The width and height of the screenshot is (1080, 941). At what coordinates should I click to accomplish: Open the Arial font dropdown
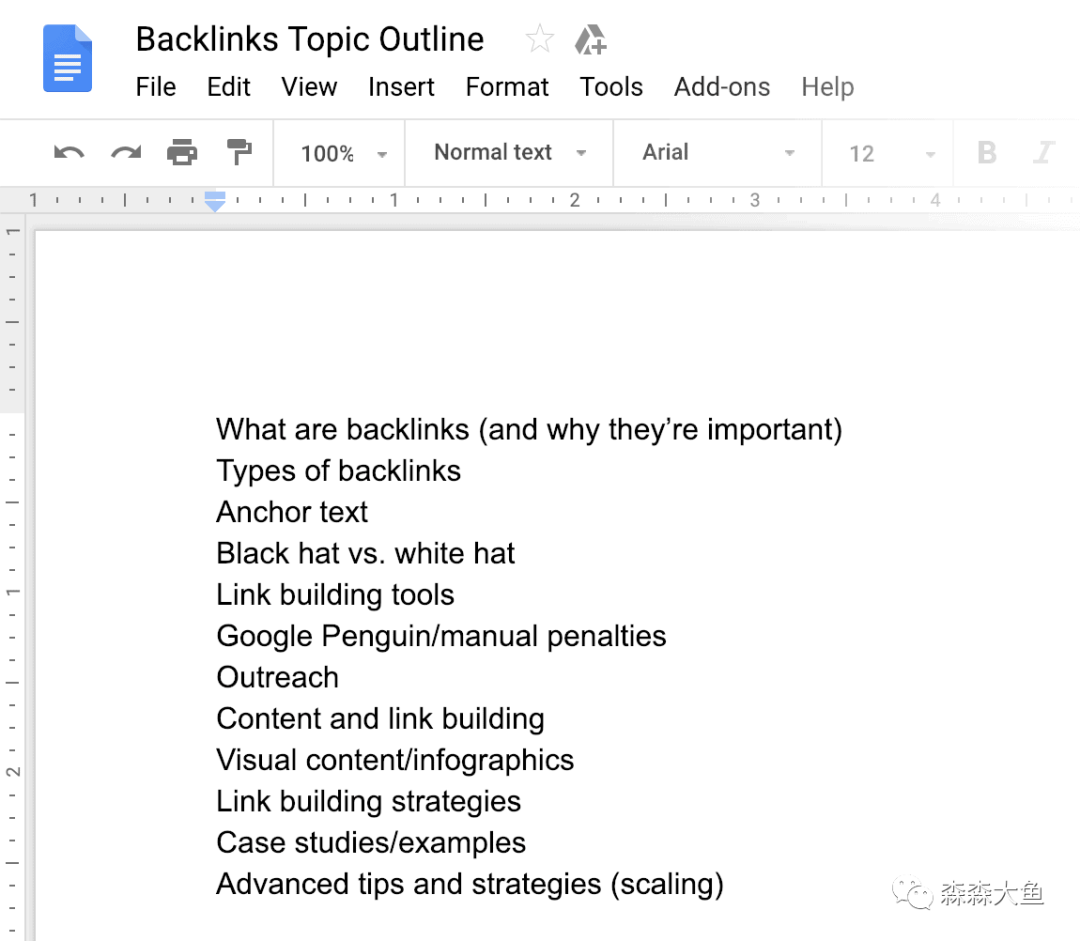(x=718, y=153)
